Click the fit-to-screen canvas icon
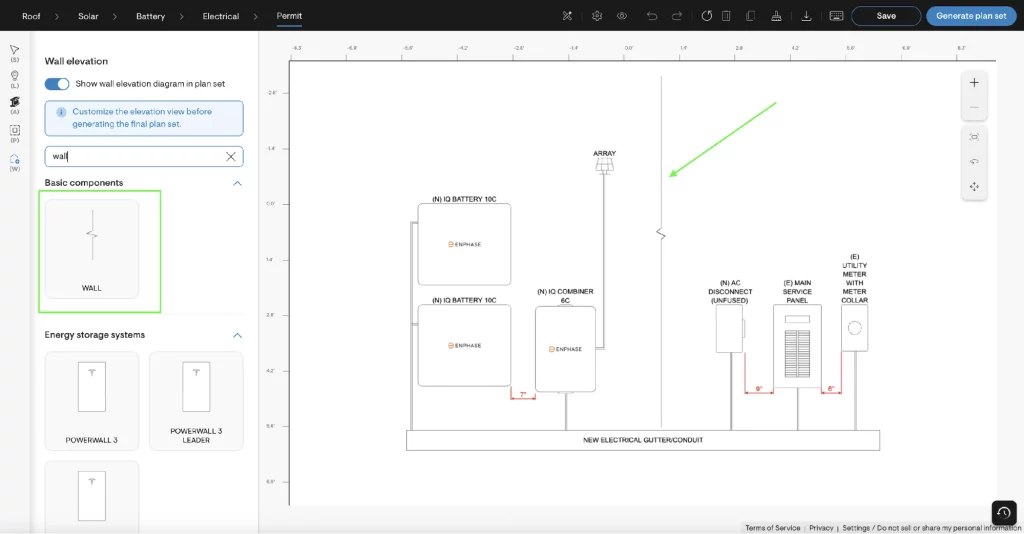The width and height of the screenshot is (1024, 534). [974, 136]
